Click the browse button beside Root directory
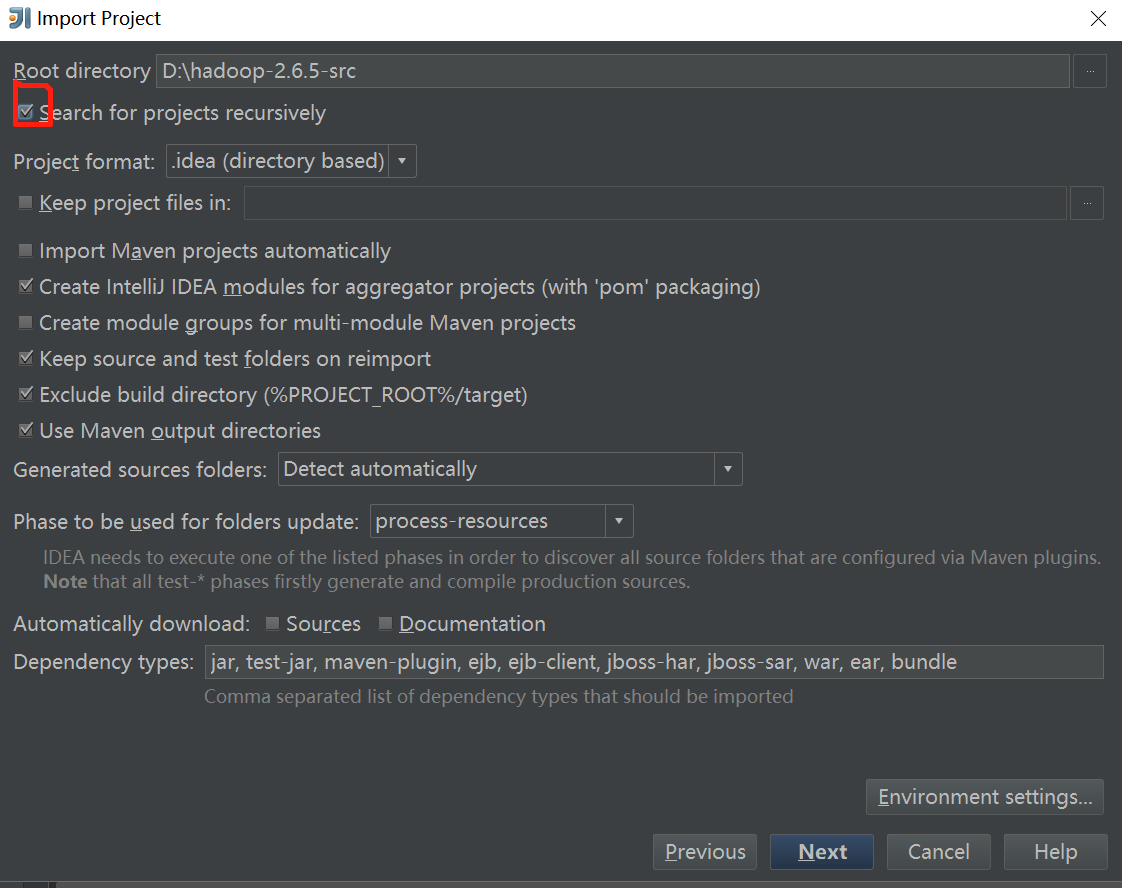Image resolution: width=1122 pixels, height=888 pixels. (1090, 70)
